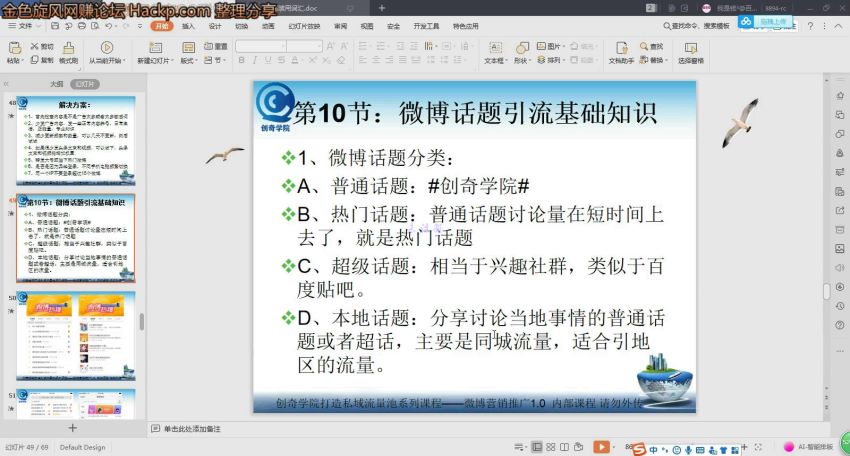Click the Increase Font Size icon

(x=330, y=46)
